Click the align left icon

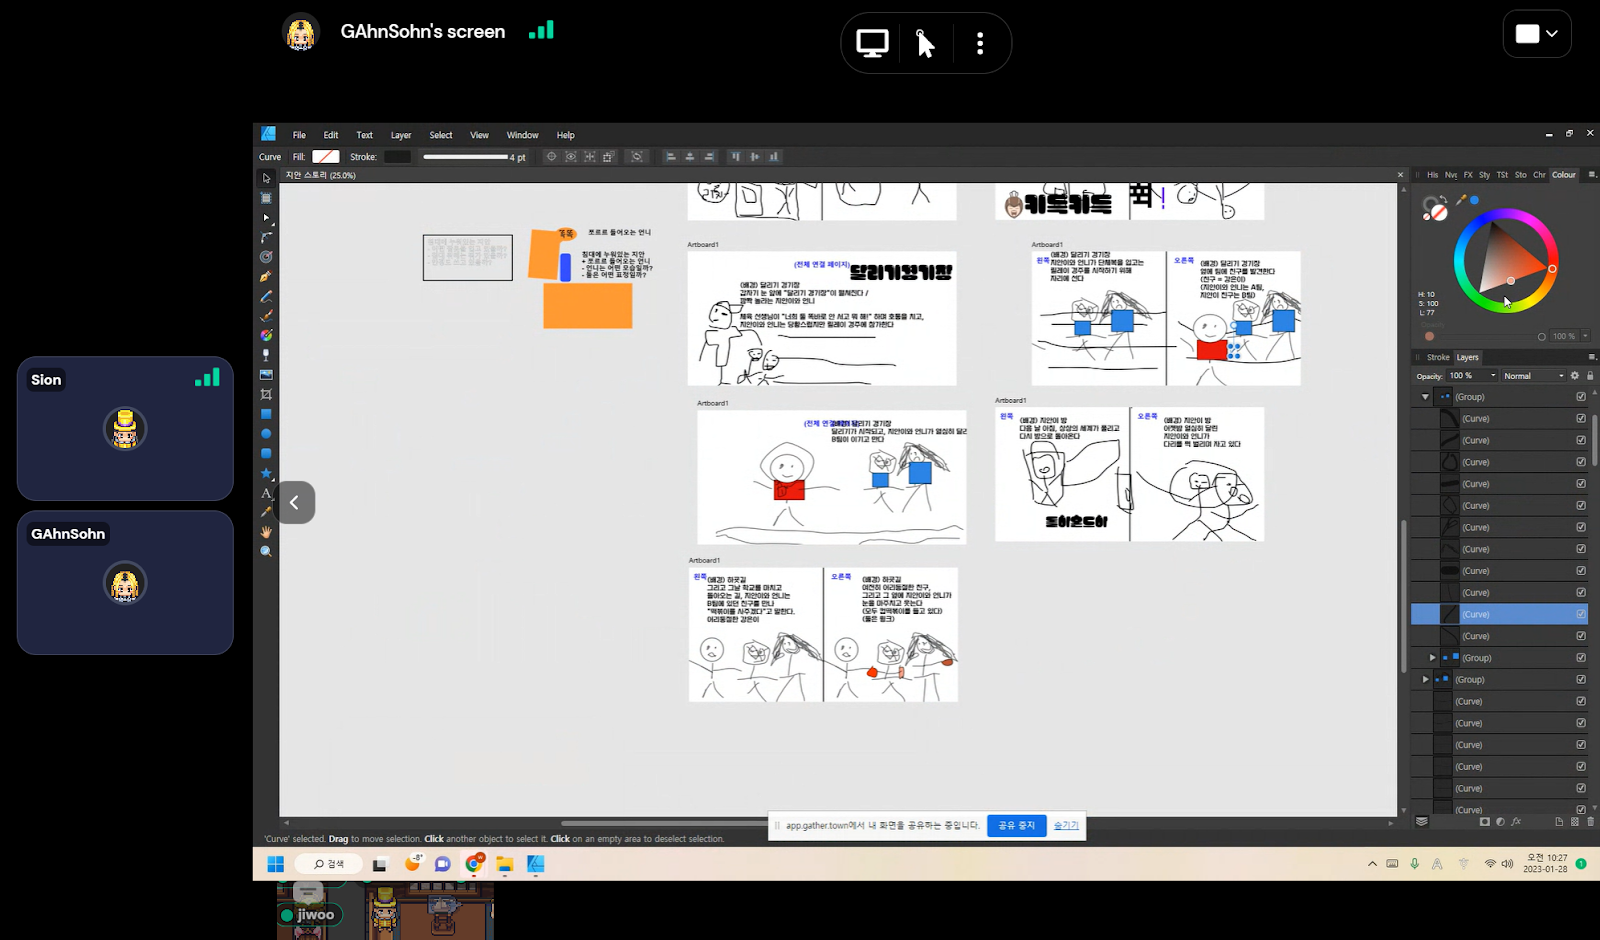coord(671,157)
